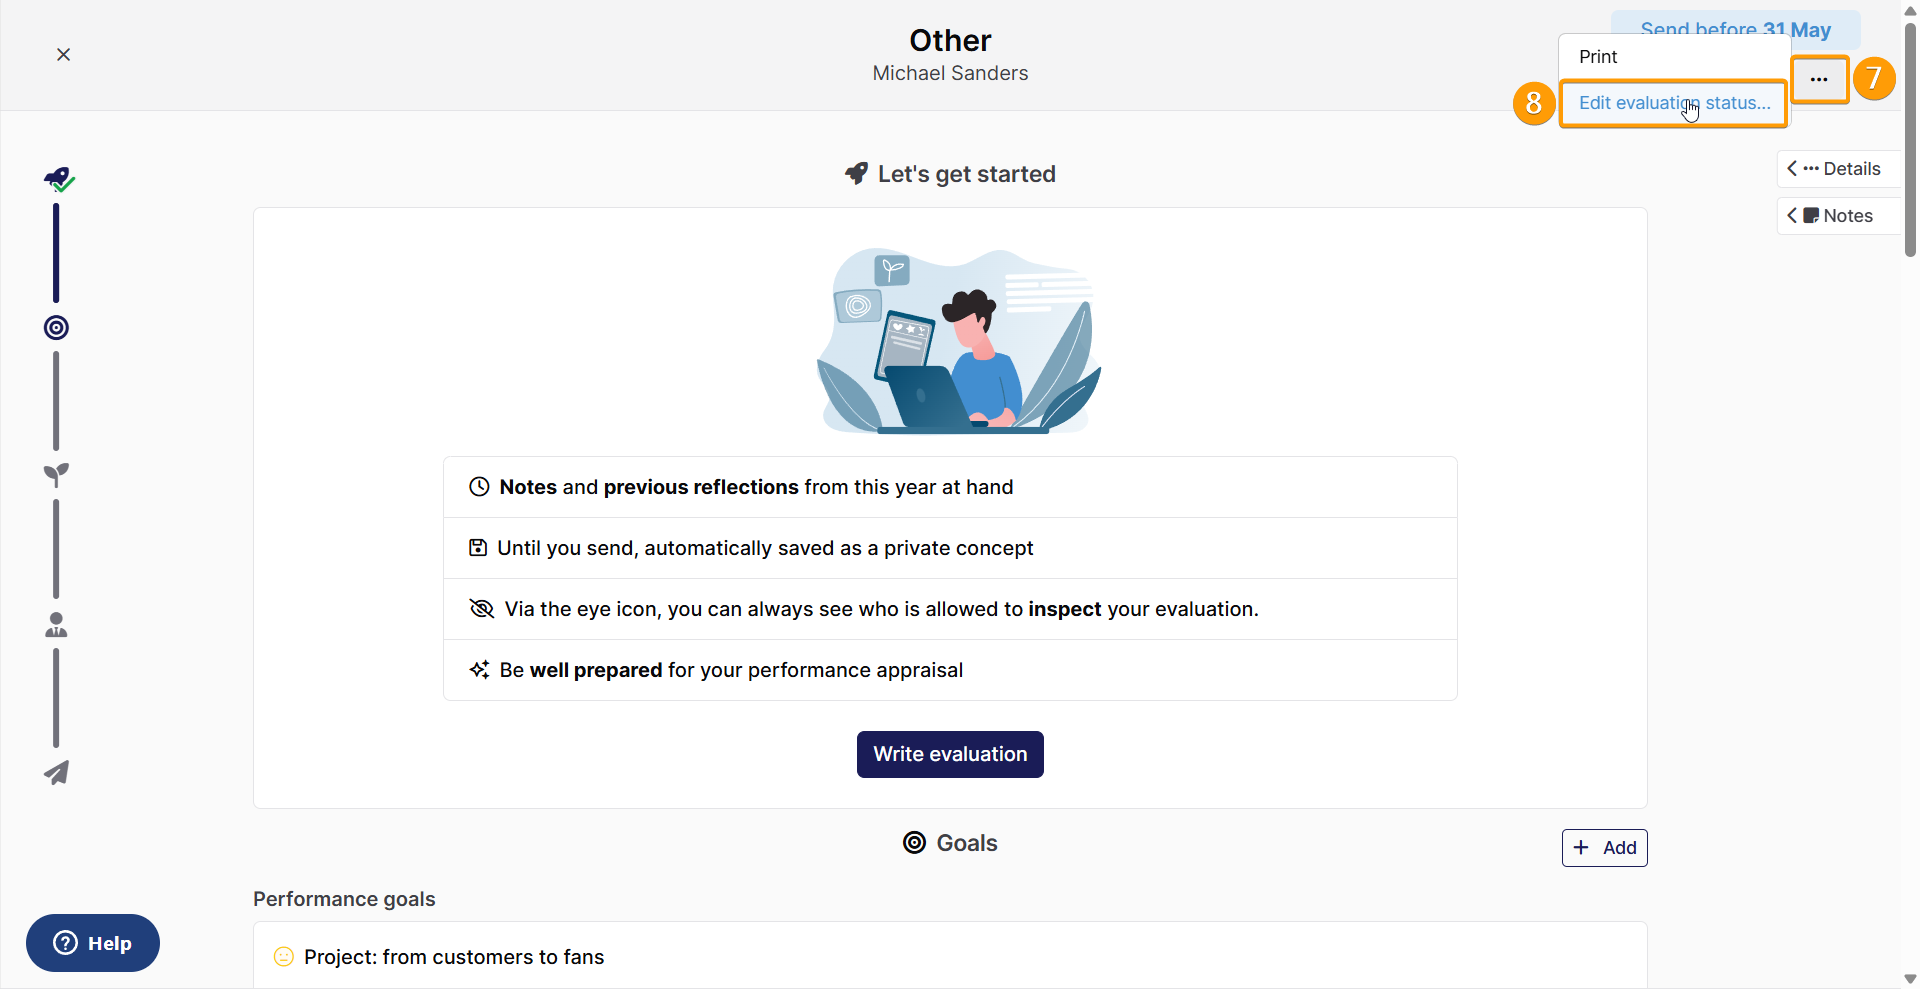Open the person step icon in the timeline

click(x=56, y=625)
